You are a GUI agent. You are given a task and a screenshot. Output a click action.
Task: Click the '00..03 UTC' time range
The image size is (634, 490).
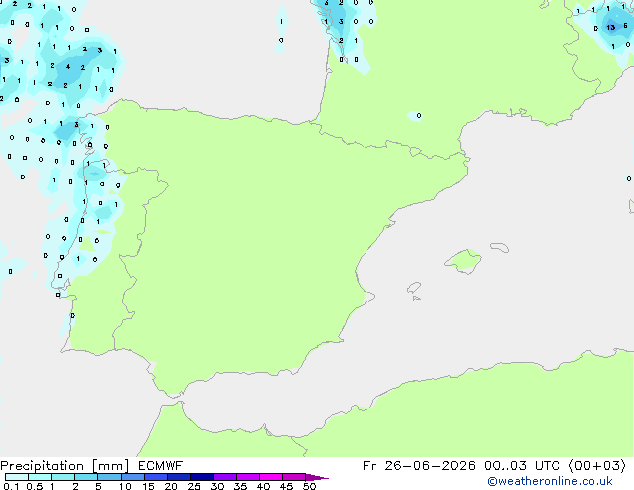point(522,466)
